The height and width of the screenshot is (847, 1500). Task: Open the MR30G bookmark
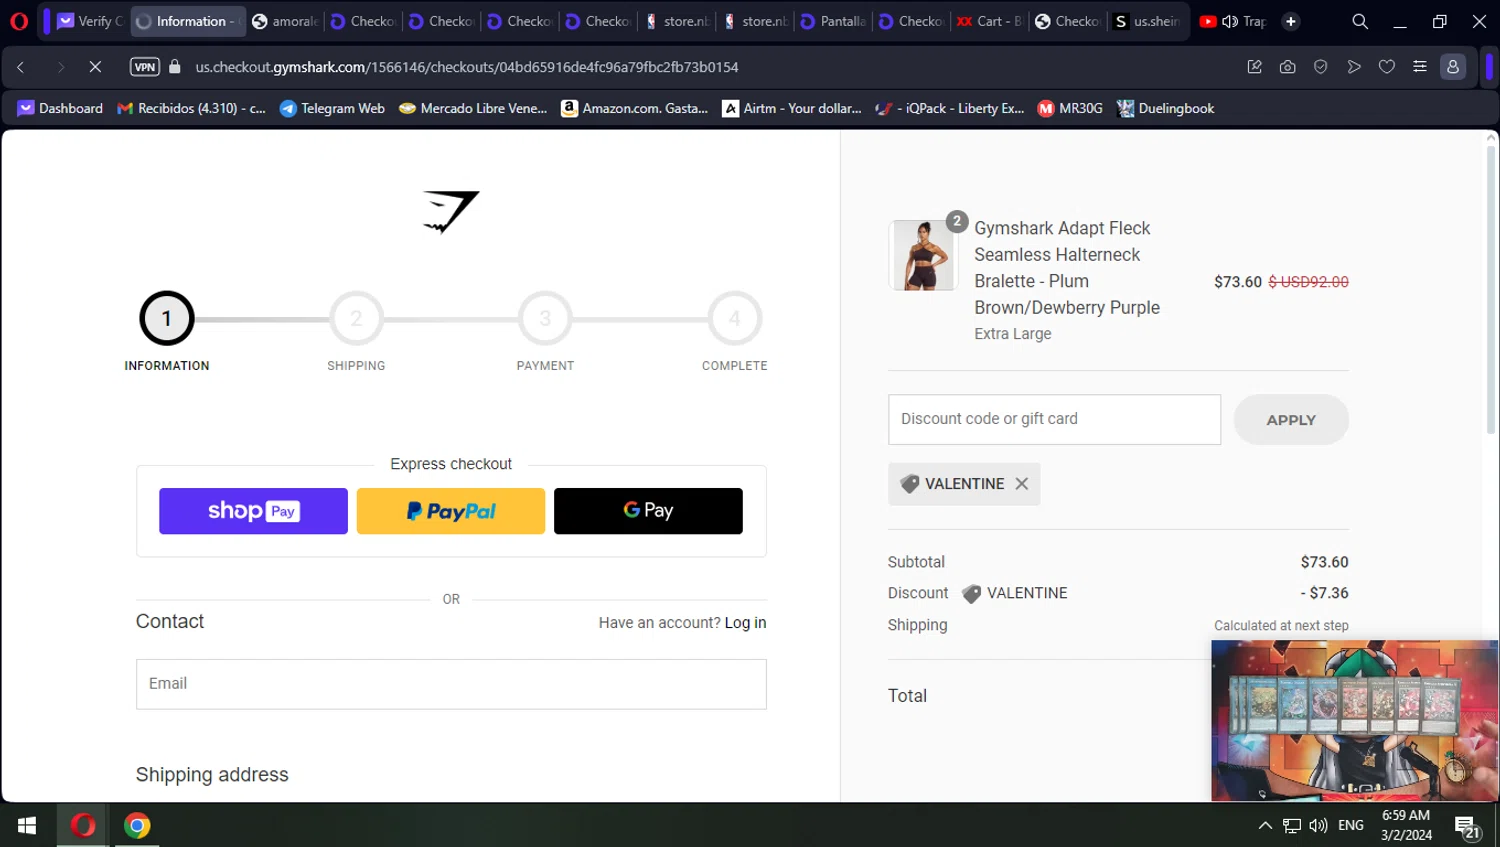click(1070, 108)
